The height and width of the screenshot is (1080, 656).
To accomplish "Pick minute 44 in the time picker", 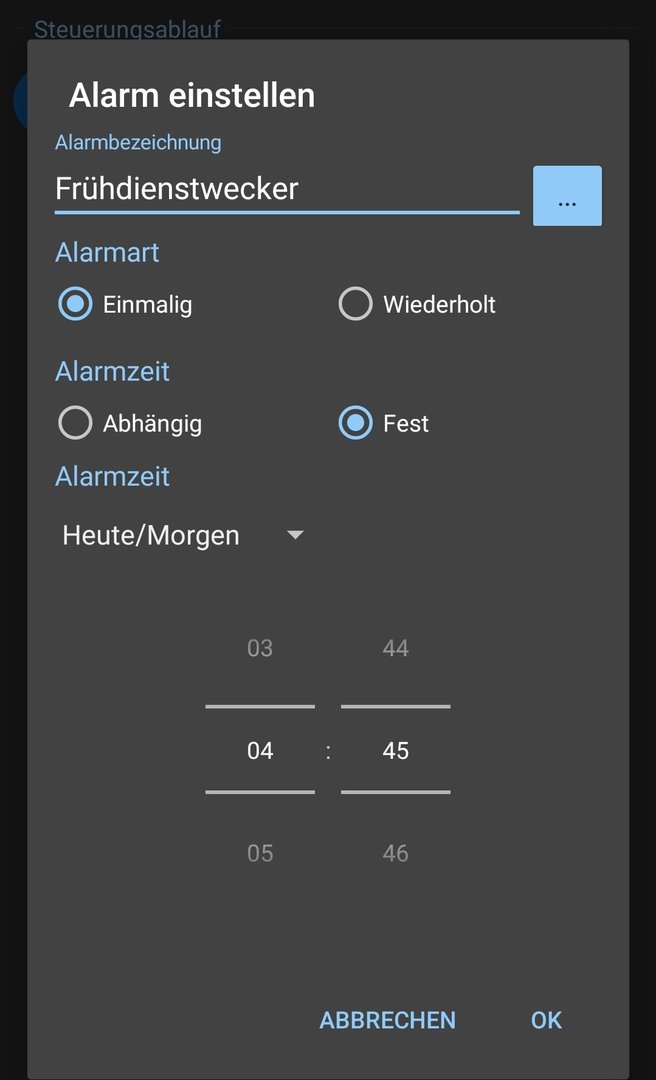I will (x=396, y=649).
